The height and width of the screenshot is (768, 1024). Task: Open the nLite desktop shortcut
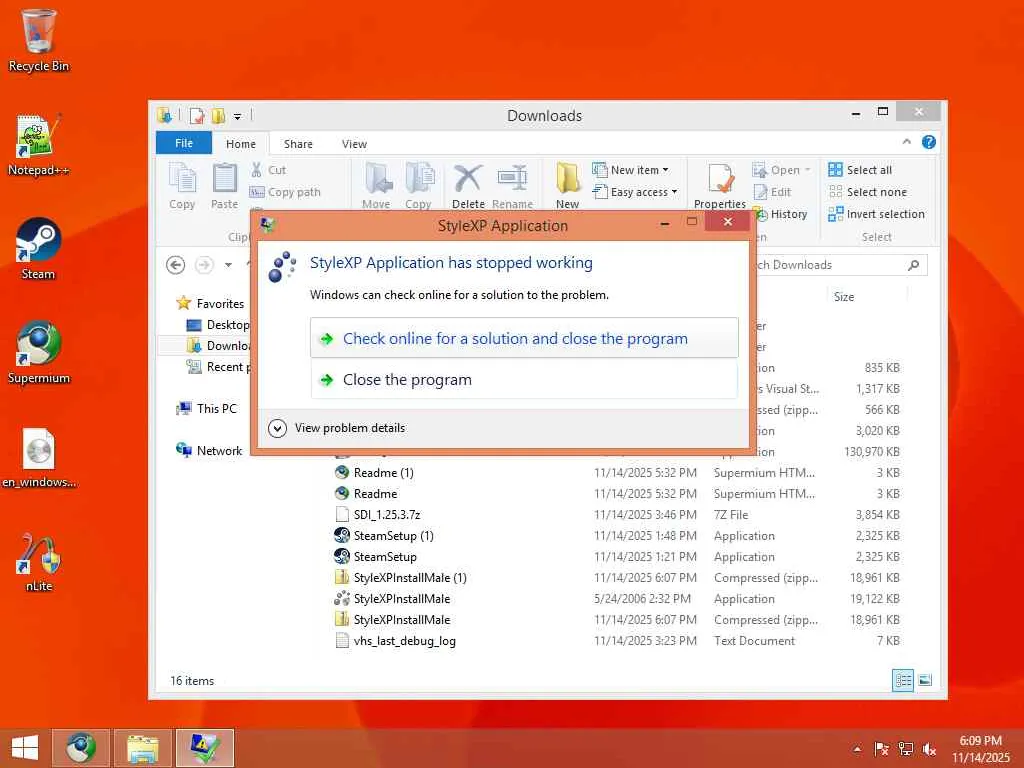point(38,562)
